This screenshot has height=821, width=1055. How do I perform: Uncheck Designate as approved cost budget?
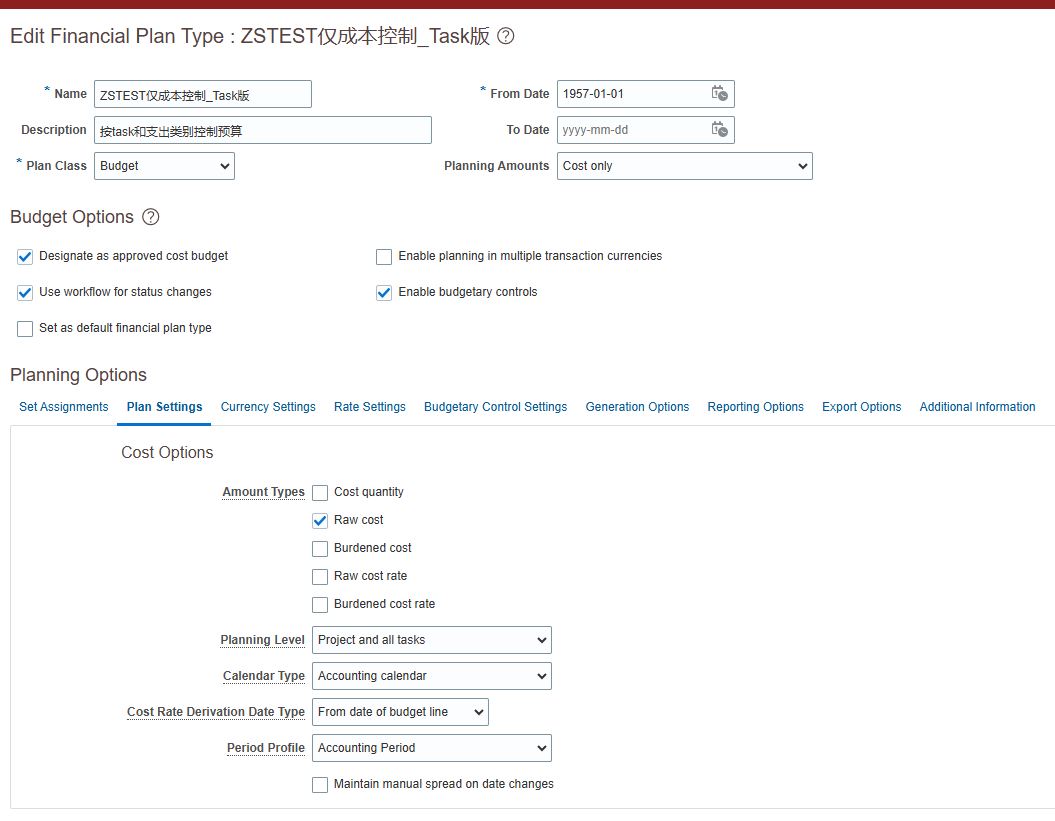click(x=24, y=256)
